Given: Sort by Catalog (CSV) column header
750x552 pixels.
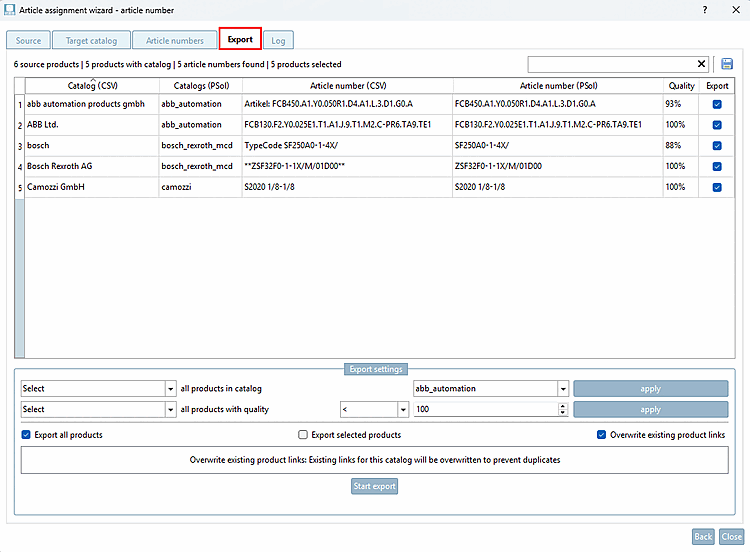Looking at the screenshot, I should 92,86.
